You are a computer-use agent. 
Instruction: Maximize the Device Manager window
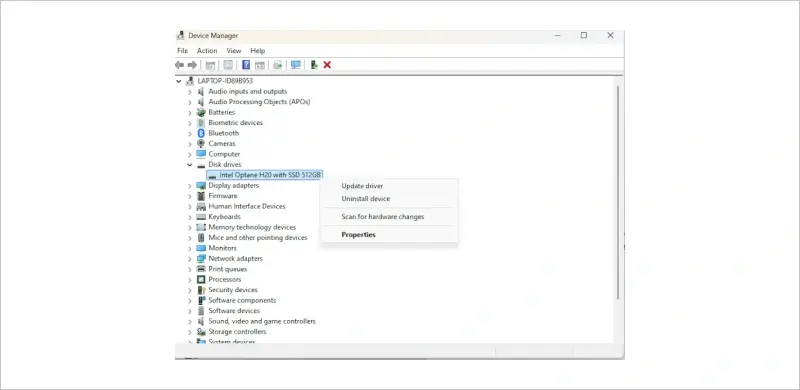pyautogui.click(x=584, y=36)
